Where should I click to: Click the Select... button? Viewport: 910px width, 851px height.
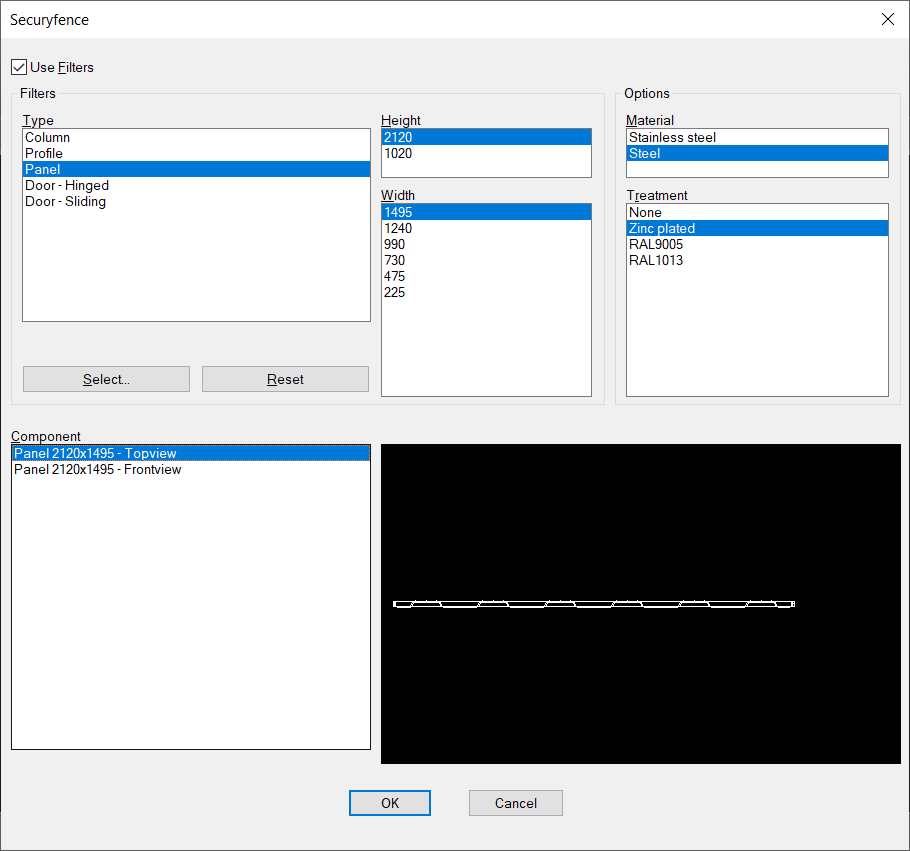pos(106,379)
